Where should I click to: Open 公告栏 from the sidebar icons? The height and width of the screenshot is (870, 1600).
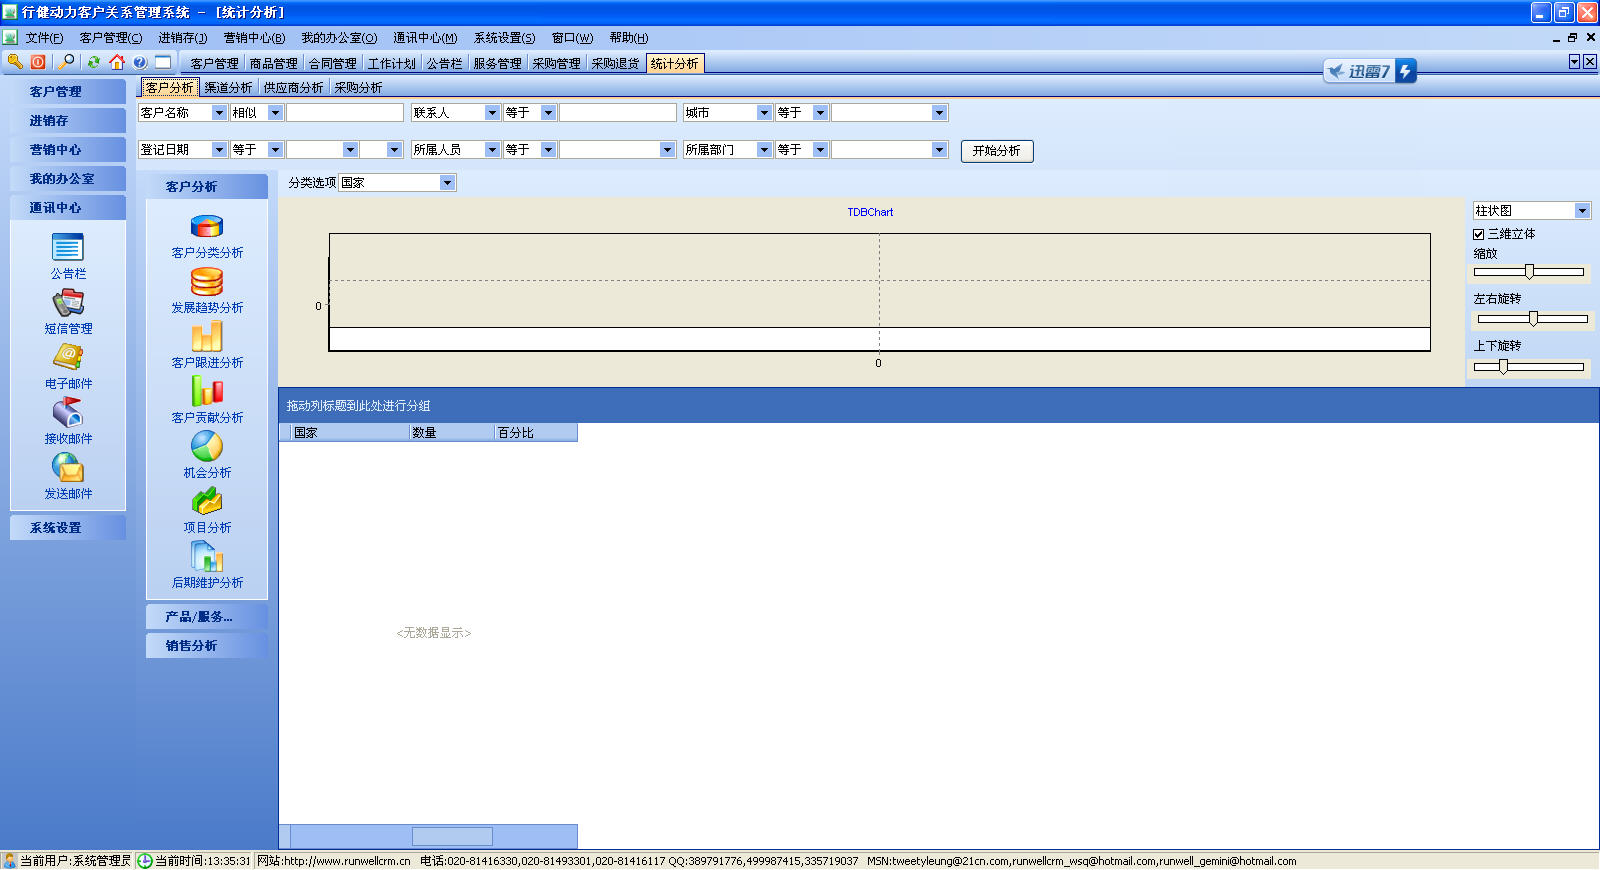click(68, 256)
